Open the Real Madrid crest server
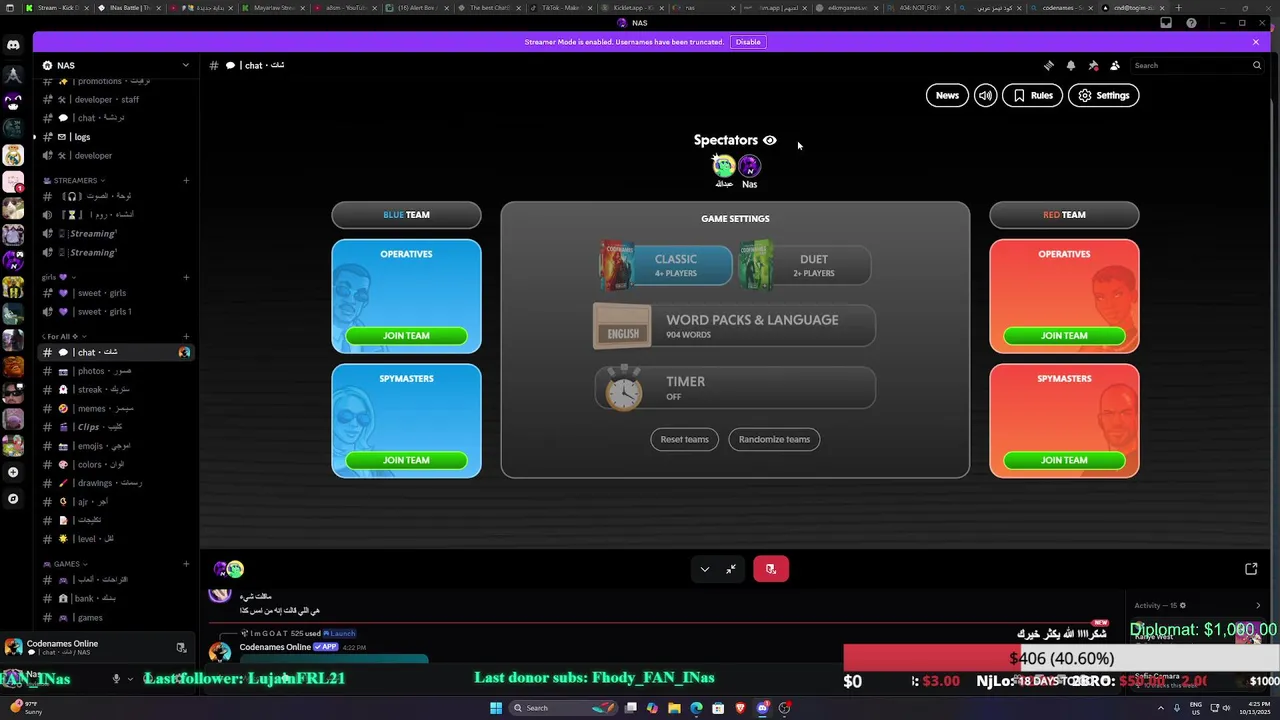The height and width of the screenshot is (720, 1280). coord(13,155)
